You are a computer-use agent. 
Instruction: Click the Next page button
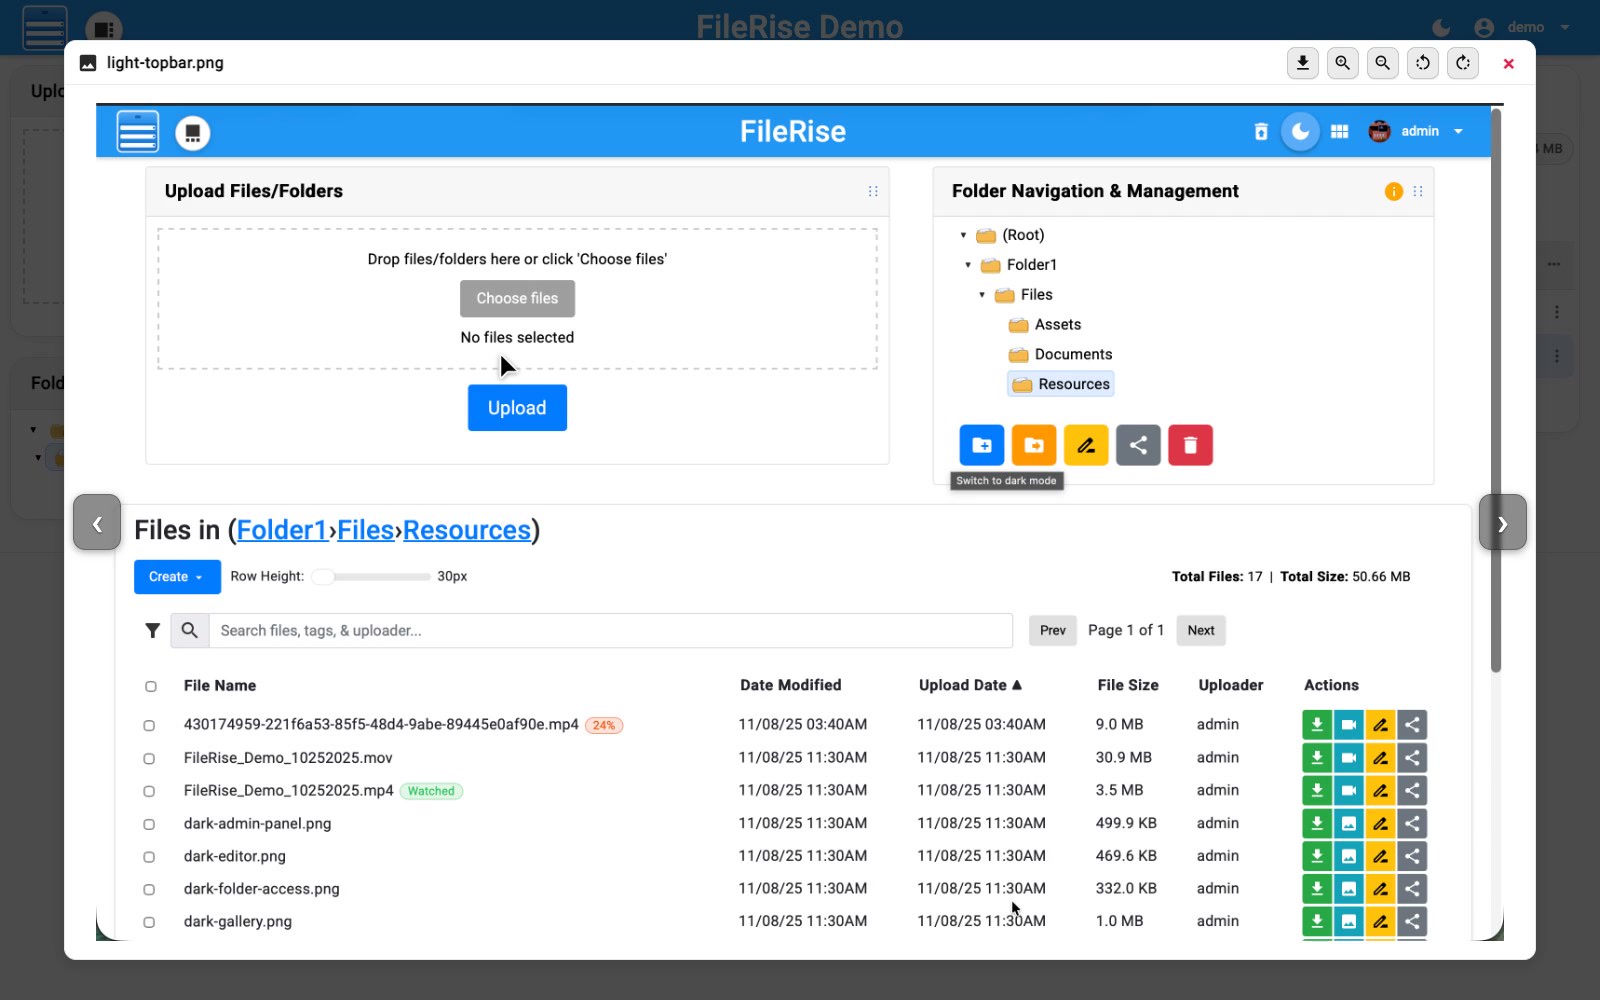(x=1201, y=630)
